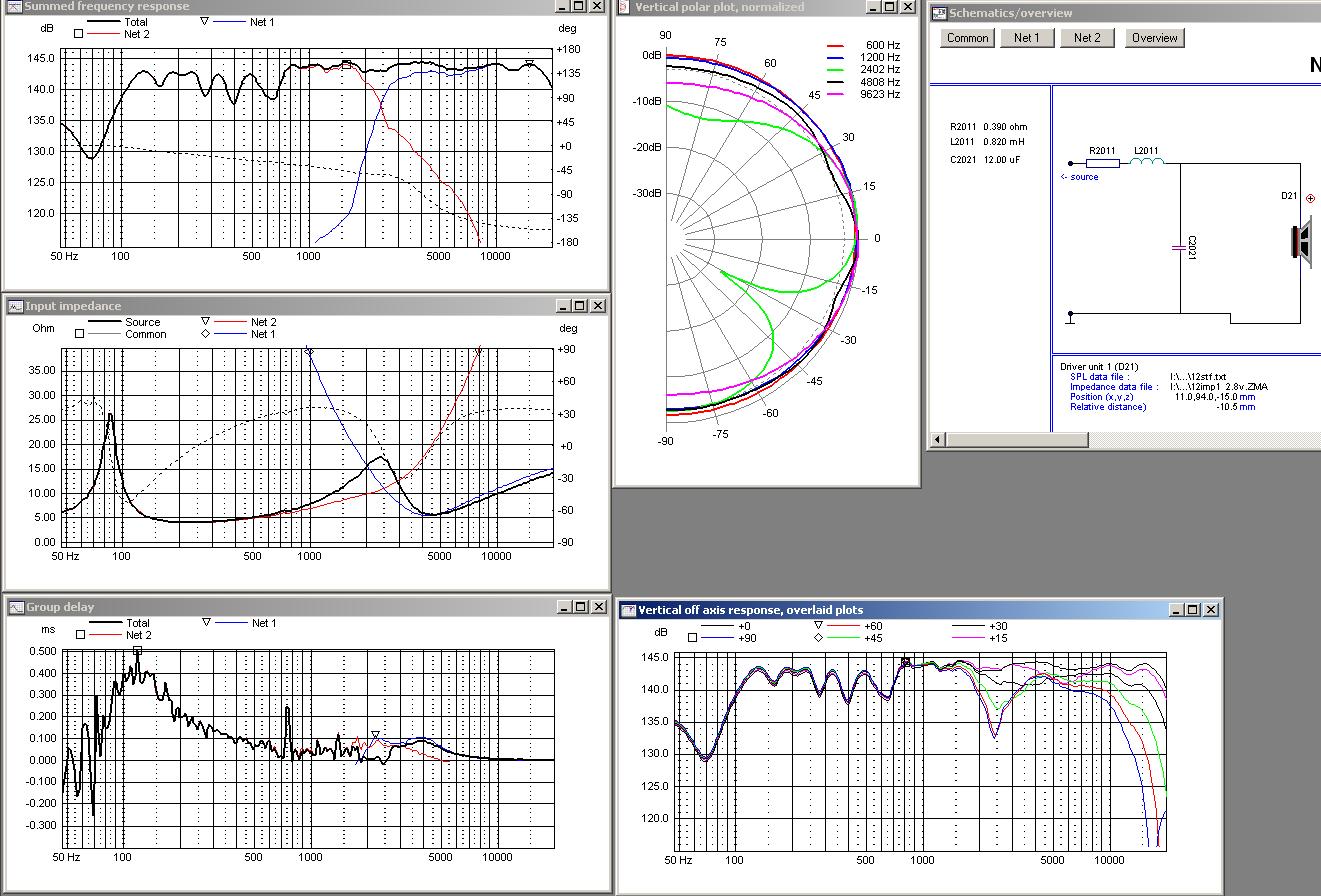Open the Schematics/overview window's title icon
Viewport: 1321px width, 896px height.
click(x=939, y=13)
